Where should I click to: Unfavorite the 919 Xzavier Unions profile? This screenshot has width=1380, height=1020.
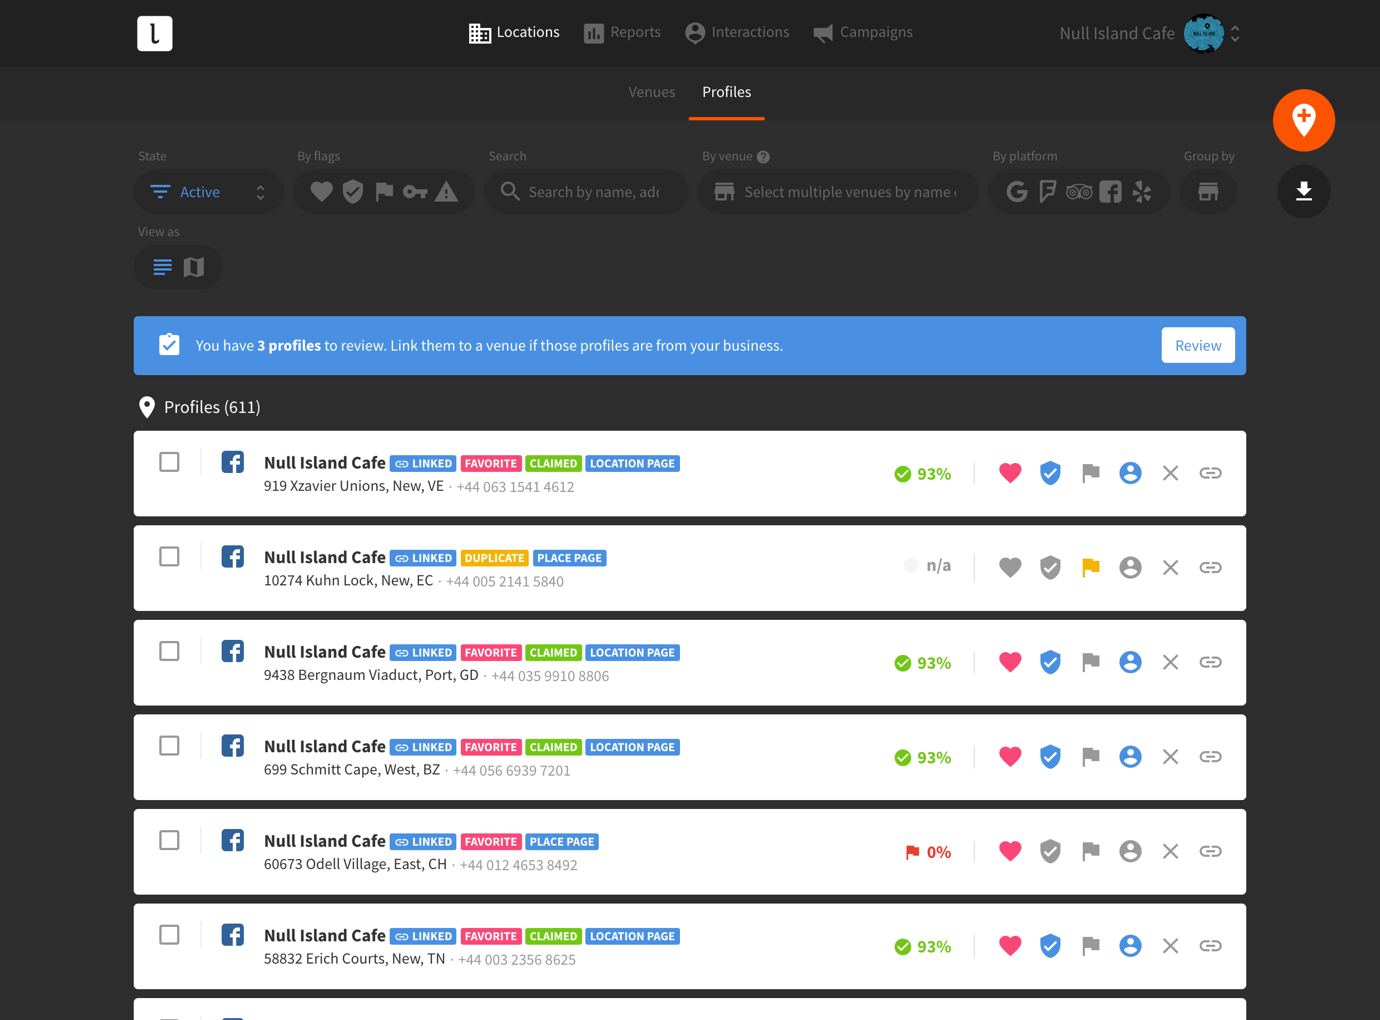pos(1010,473)
